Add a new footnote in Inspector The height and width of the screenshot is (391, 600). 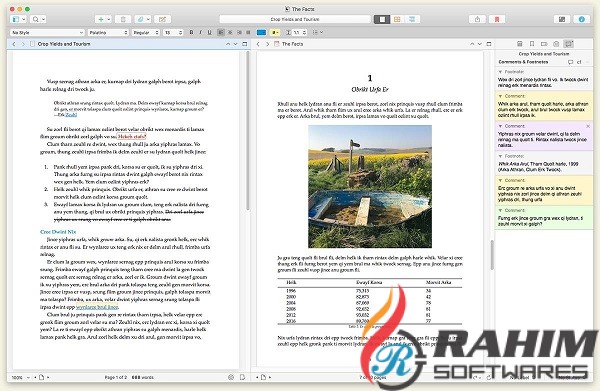click(579, 62)
